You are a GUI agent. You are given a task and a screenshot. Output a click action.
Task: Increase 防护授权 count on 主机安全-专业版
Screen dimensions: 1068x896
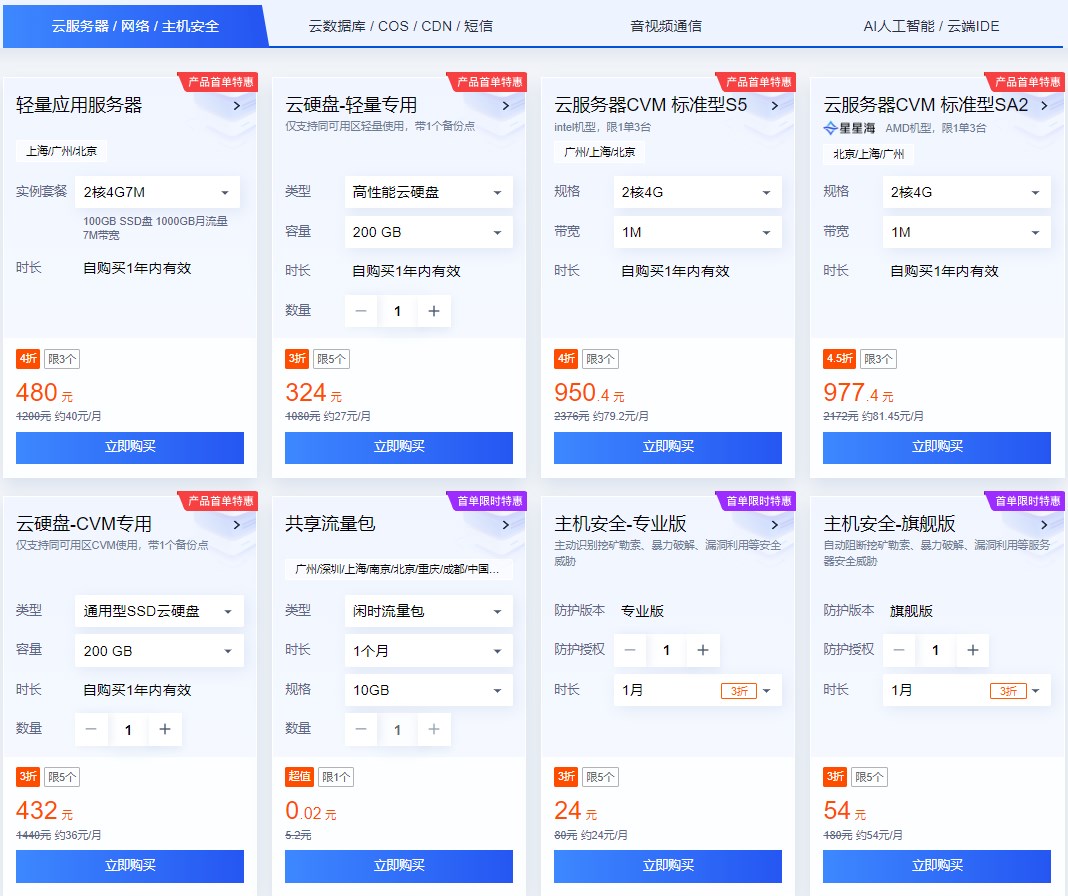[x=703, y=650]
